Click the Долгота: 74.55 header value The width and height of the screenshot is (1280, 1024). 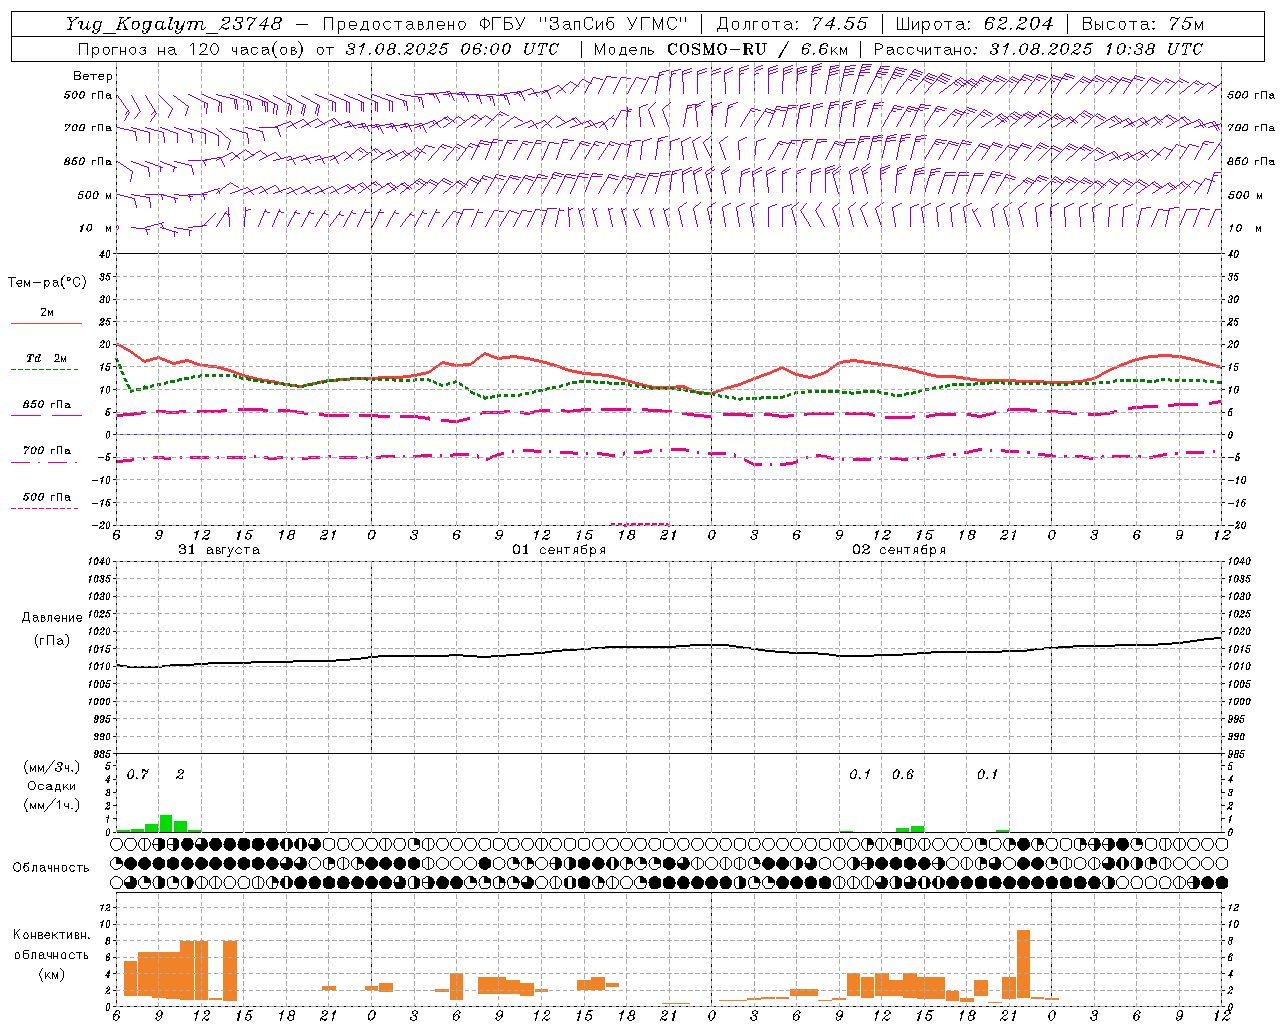click(x=792, y=24)
